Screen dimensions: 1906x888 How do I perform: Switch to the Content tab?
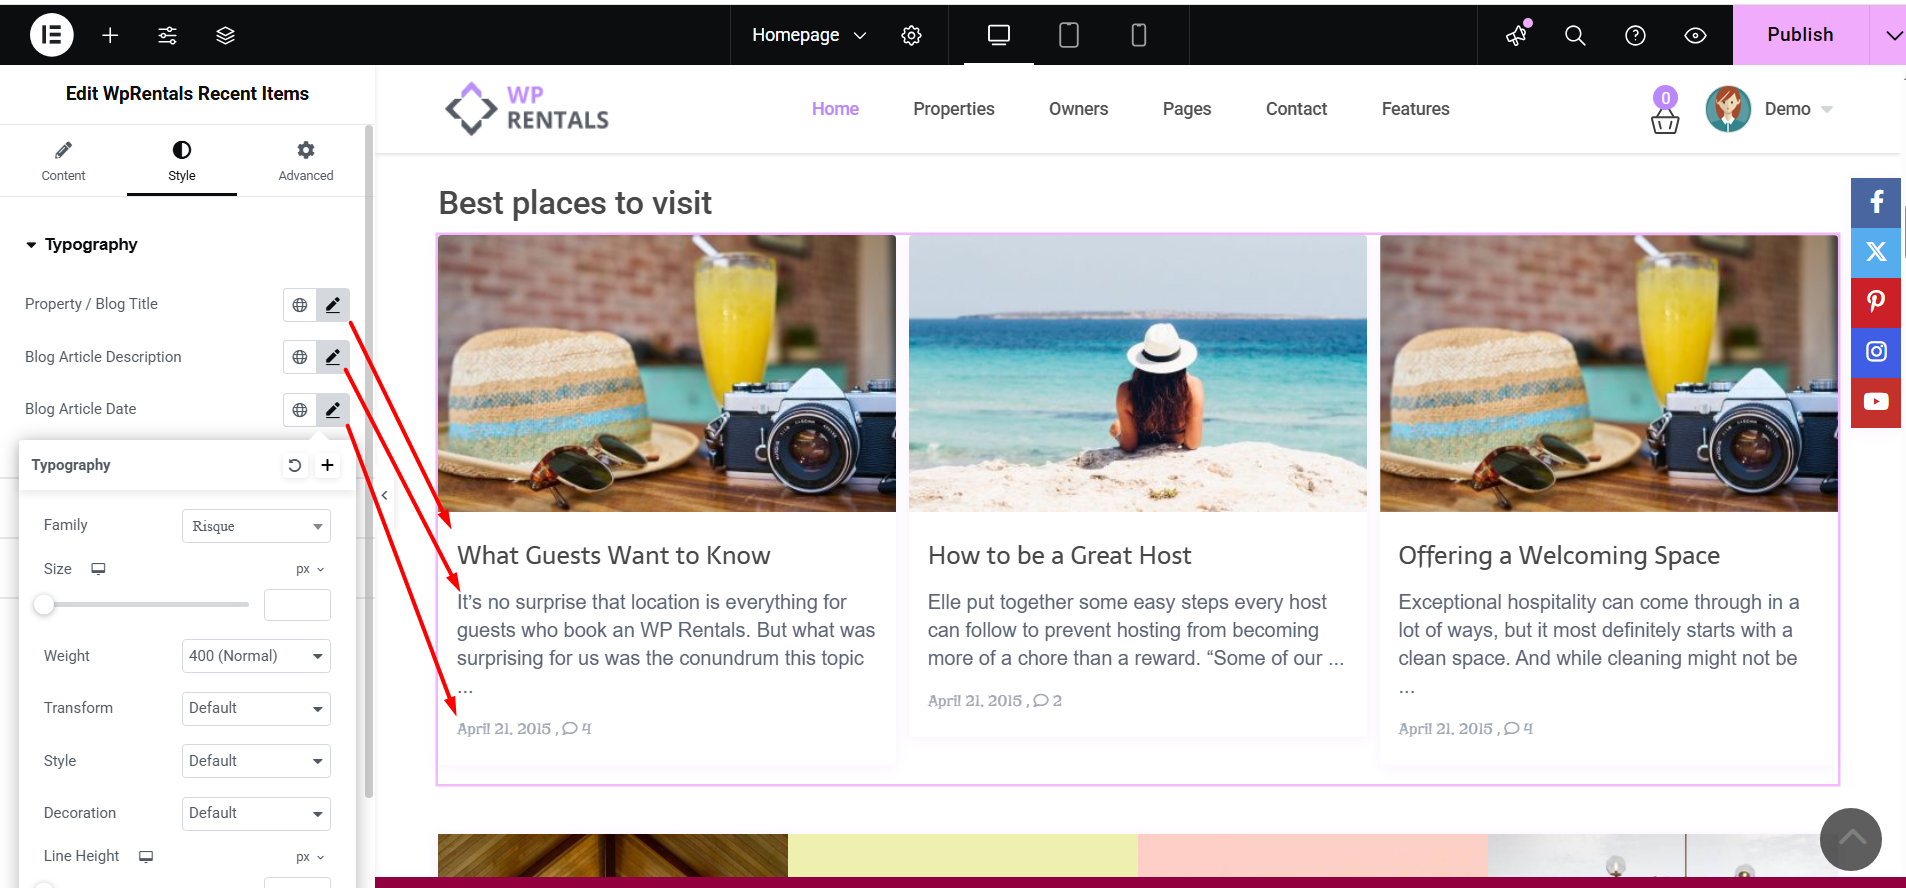[63, 160]
